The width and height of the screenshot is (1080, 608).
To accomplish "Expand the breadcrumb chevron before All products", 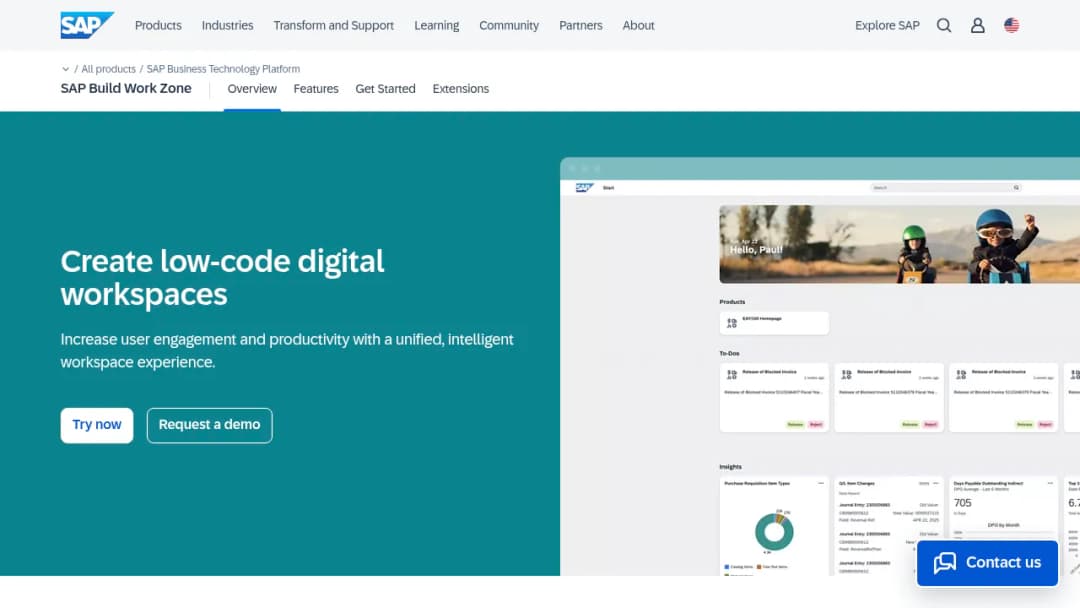I will 65,69.
